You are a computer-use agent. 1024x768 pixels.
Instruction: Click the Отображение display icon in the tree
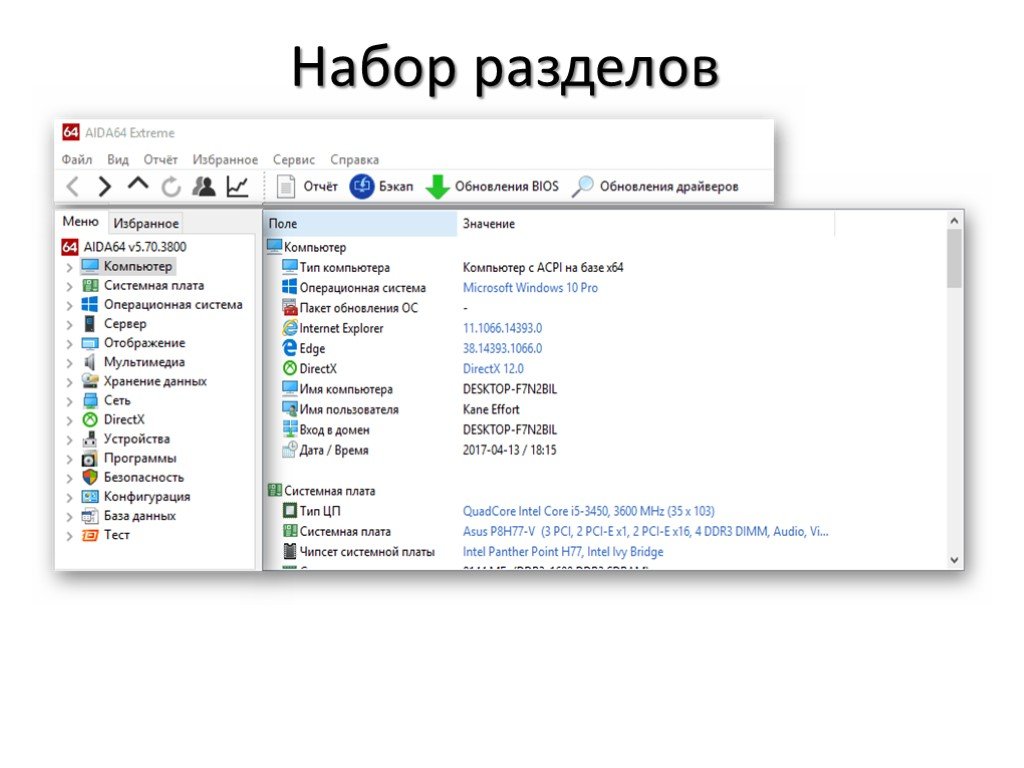(90, 343)
